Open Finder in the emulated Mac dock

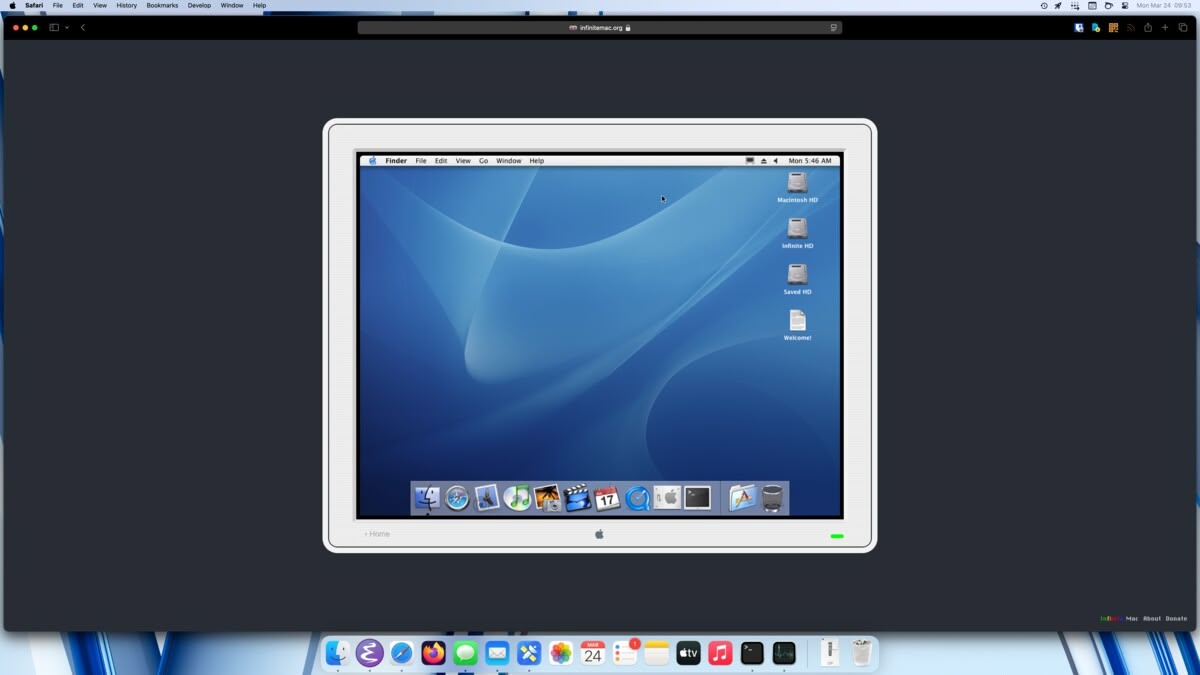coord(427,497)
